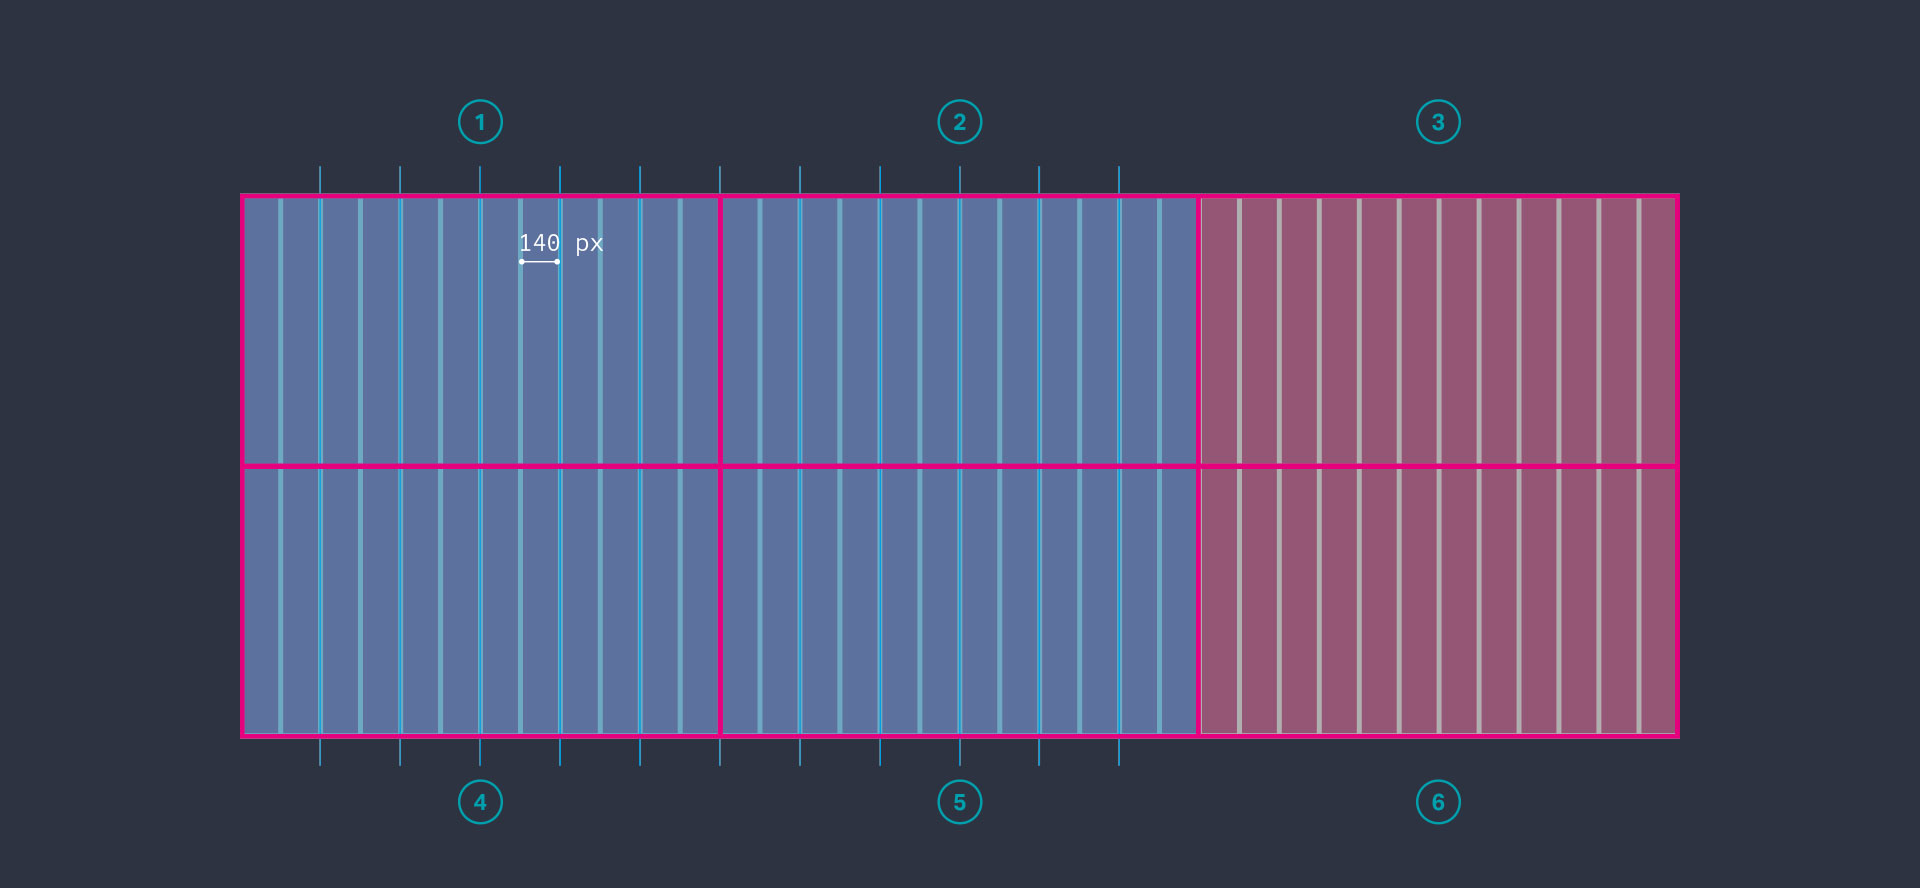Click the circled number 1 marker
The image size is (1920, 888).
pyautogui.click(x=480, y=122)
